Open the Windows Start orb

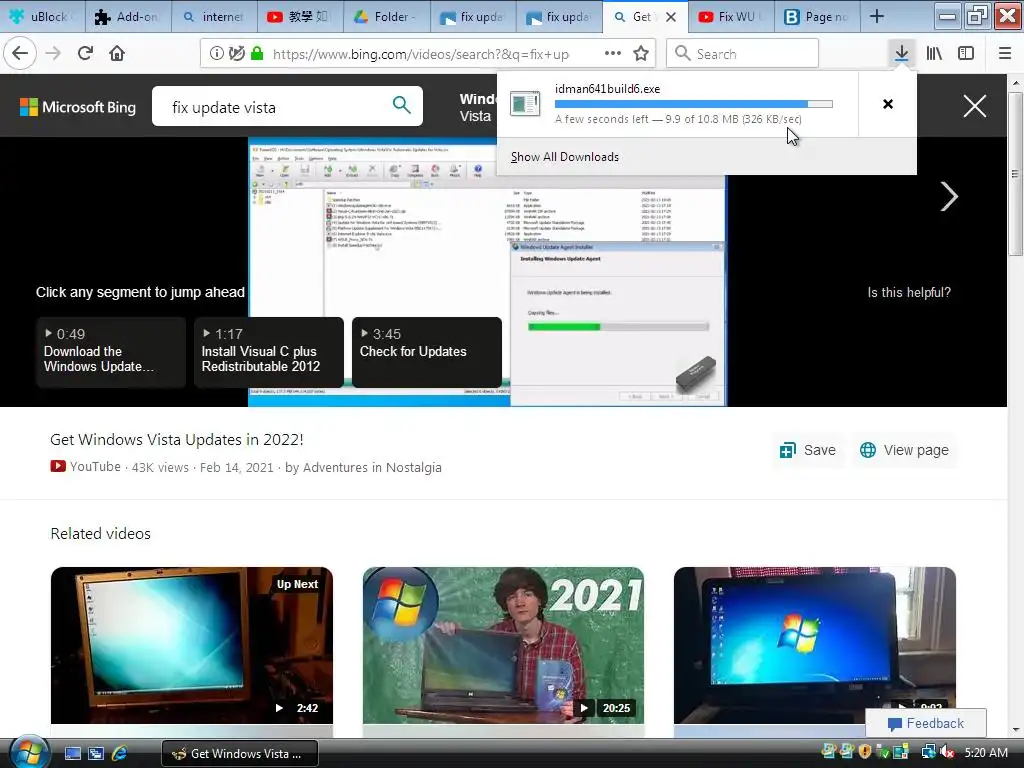point(28,752)
